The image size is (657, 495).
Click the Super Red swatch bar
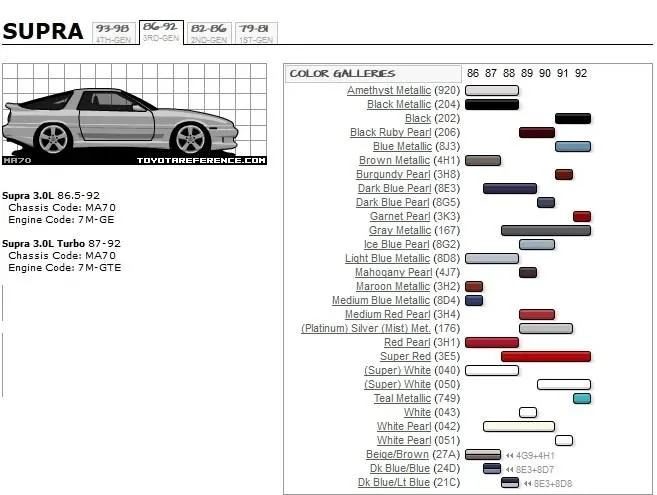[546, 357]
